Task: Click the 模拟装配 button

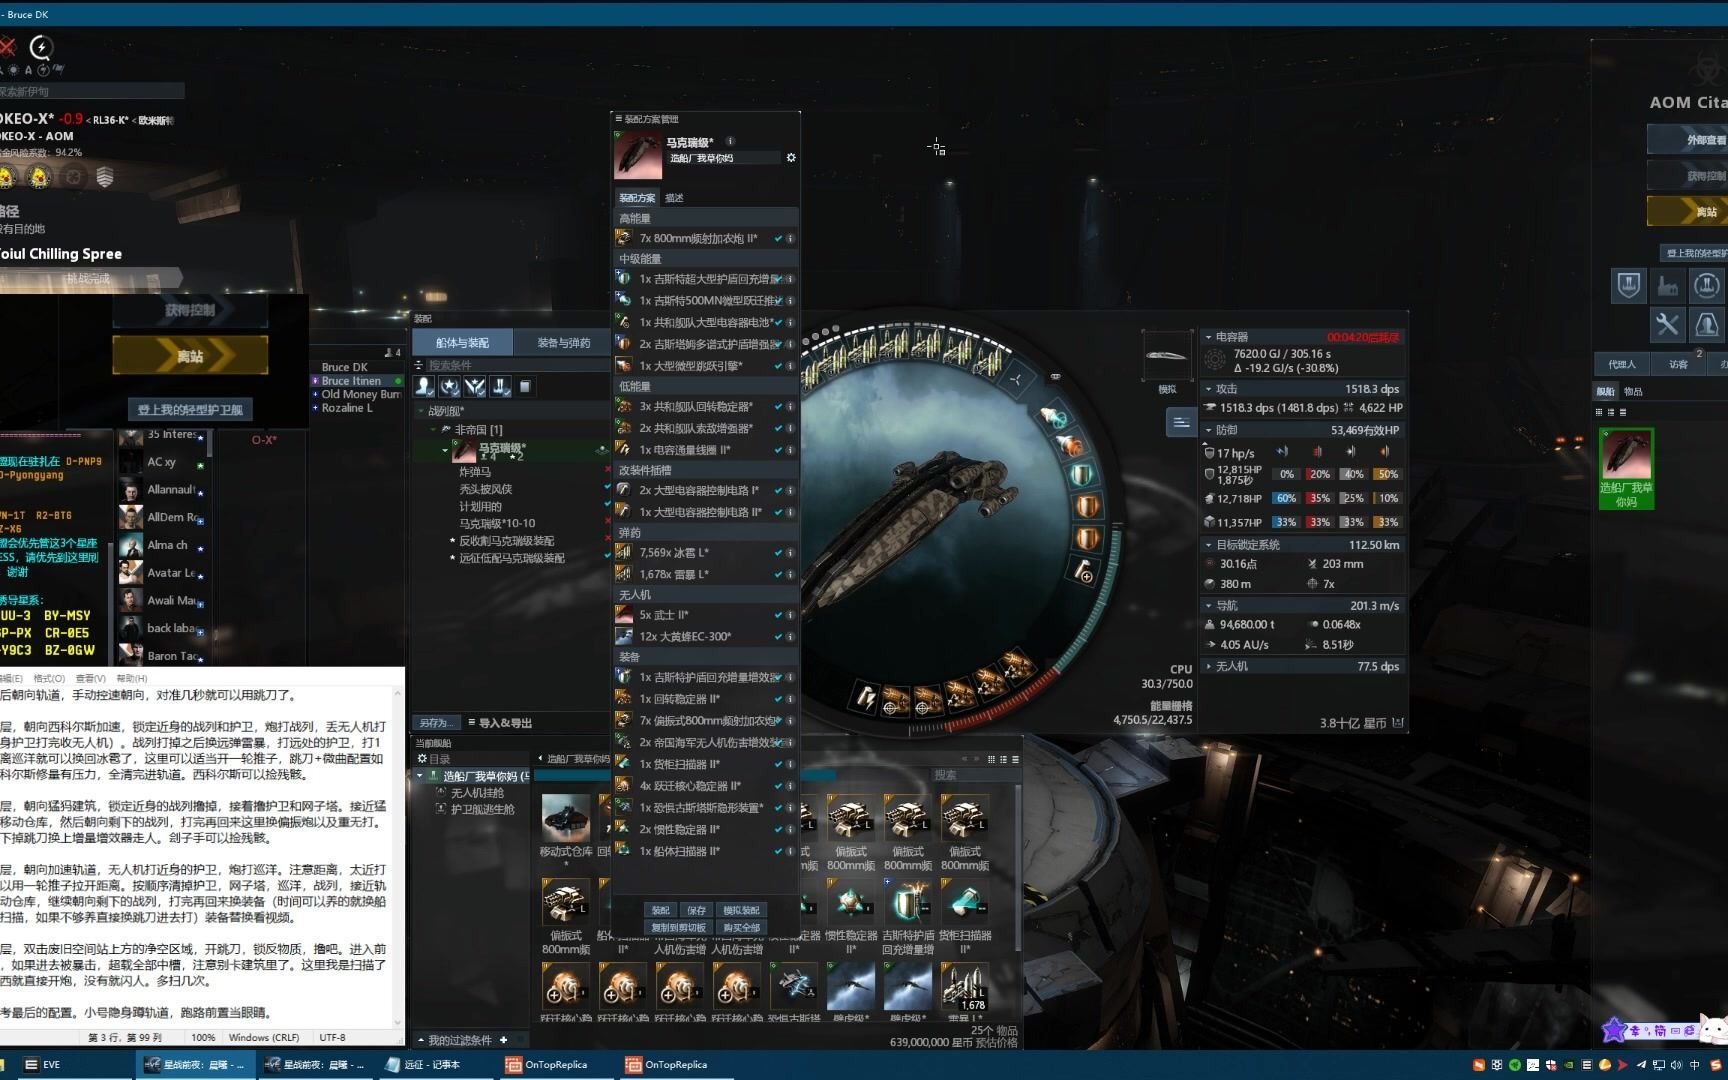Action: click(x=741, y=911)
